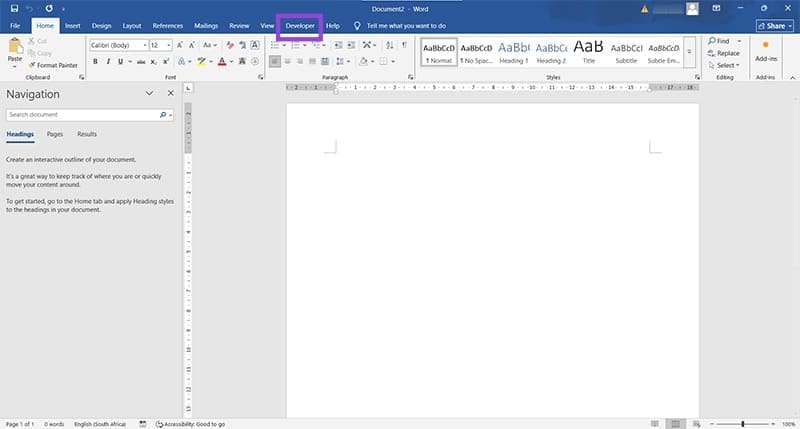This screenshot has width=800, height=429.
Task: Clear all formatting with eraser icon
Action: [230, 45]
